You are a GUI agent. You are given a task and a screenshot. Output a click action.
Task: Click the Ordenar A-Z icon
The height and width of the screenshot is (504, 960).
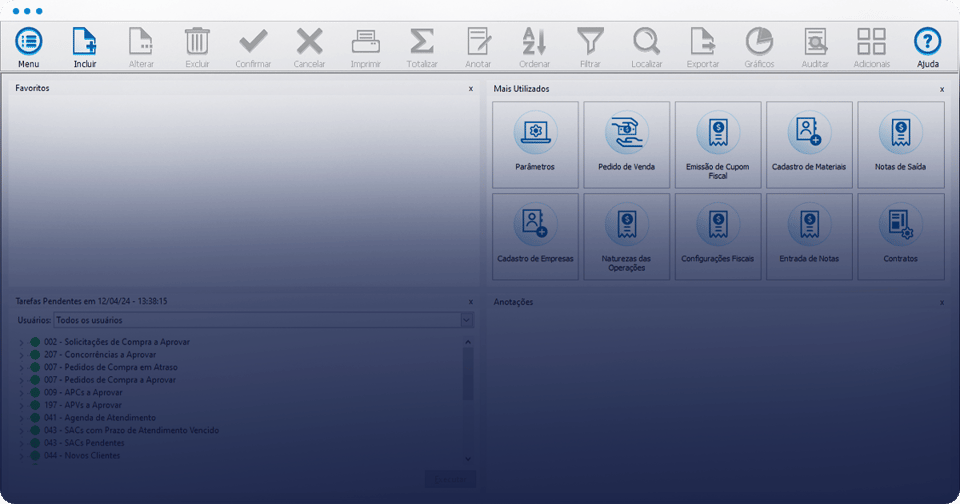(x=534, y=42)
